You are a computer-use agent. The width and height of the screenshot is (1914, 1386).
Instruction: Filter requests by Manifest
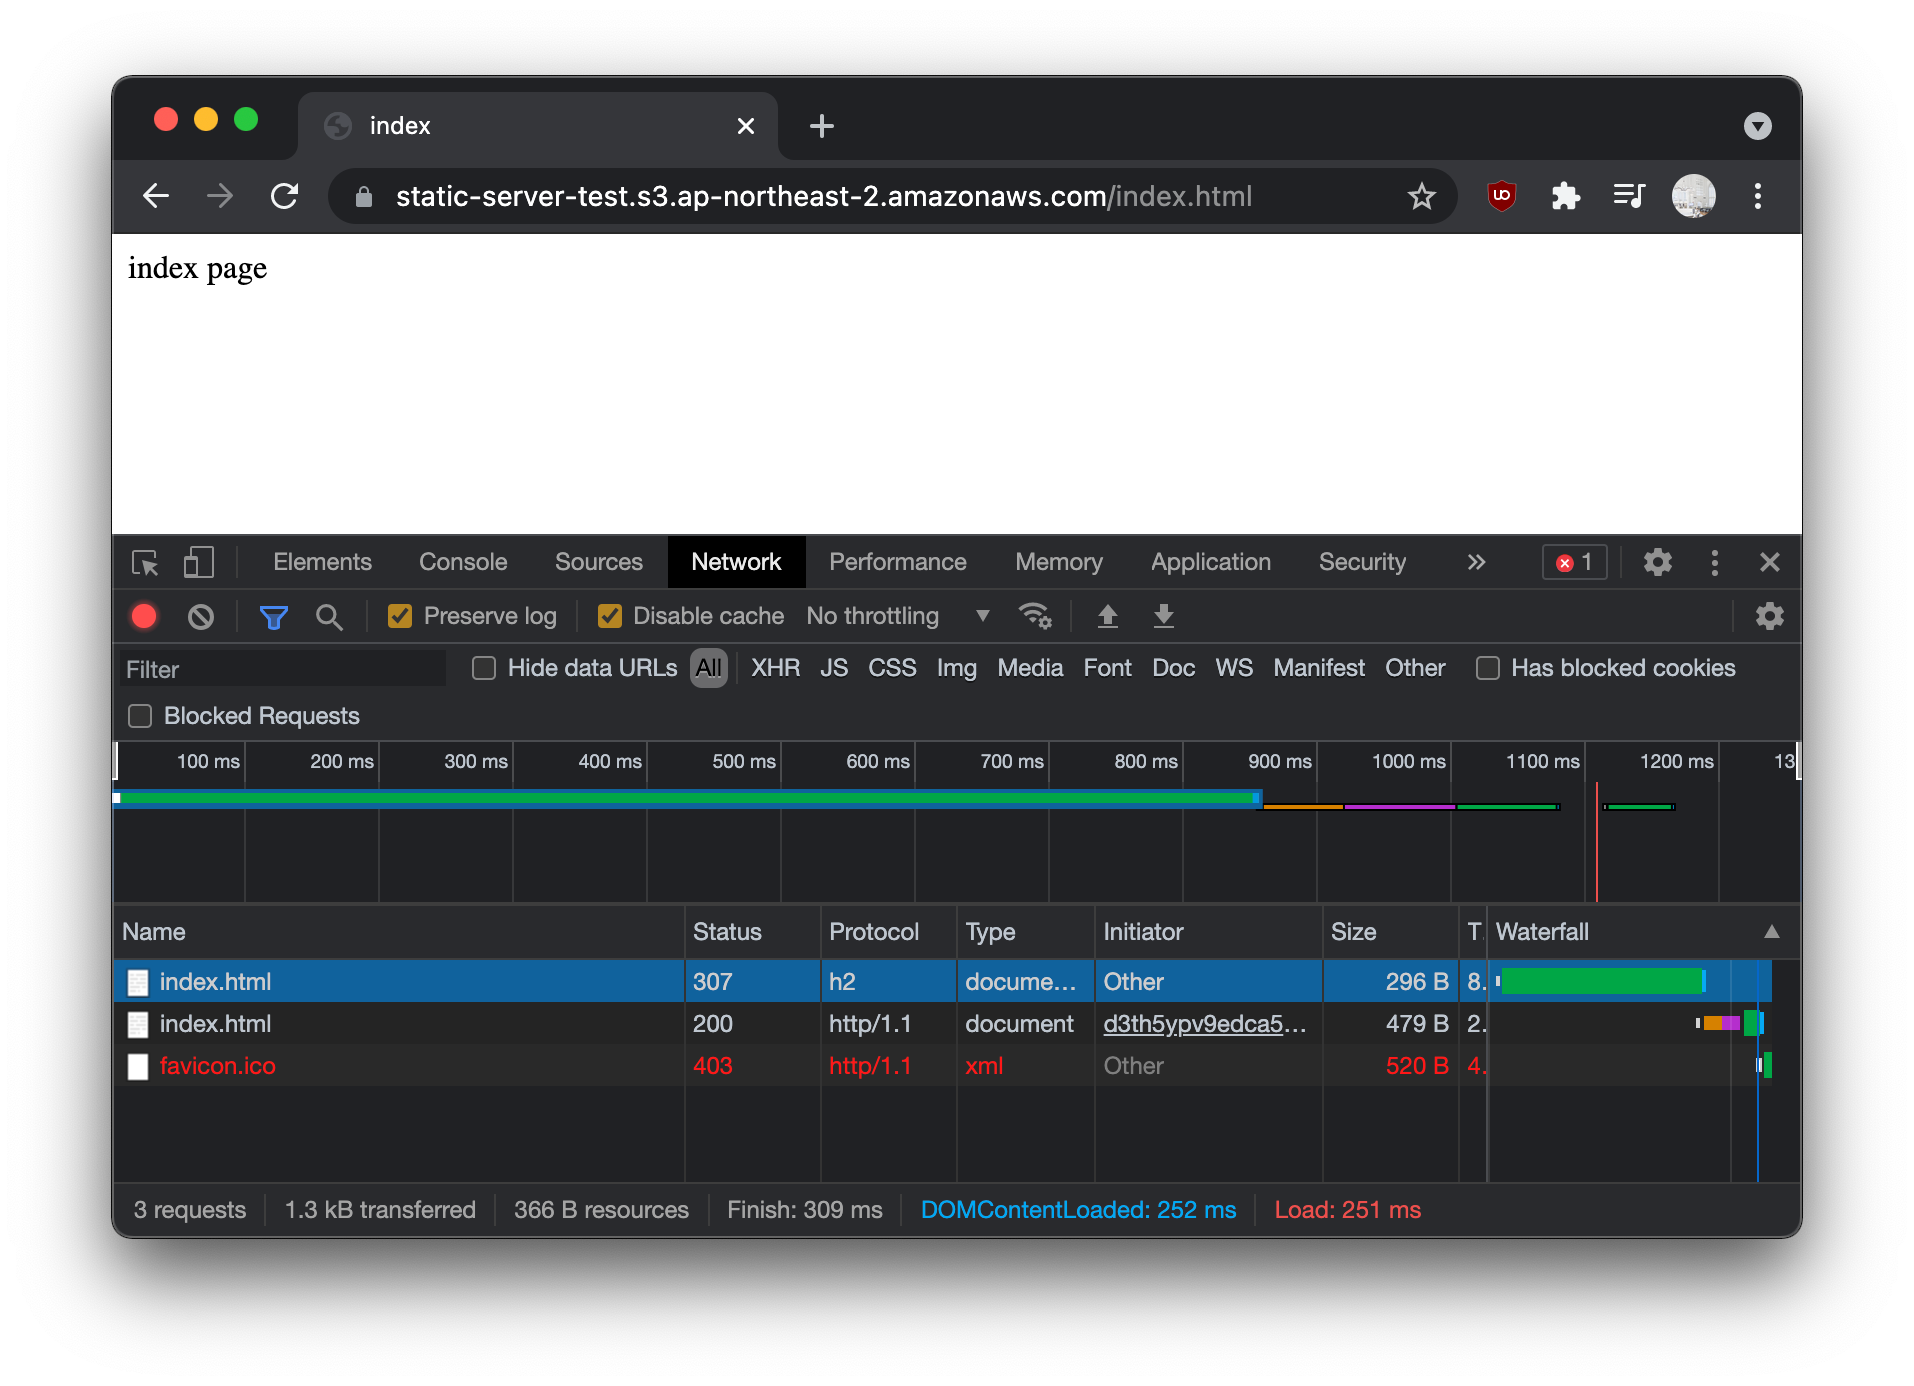point(1318,668)
